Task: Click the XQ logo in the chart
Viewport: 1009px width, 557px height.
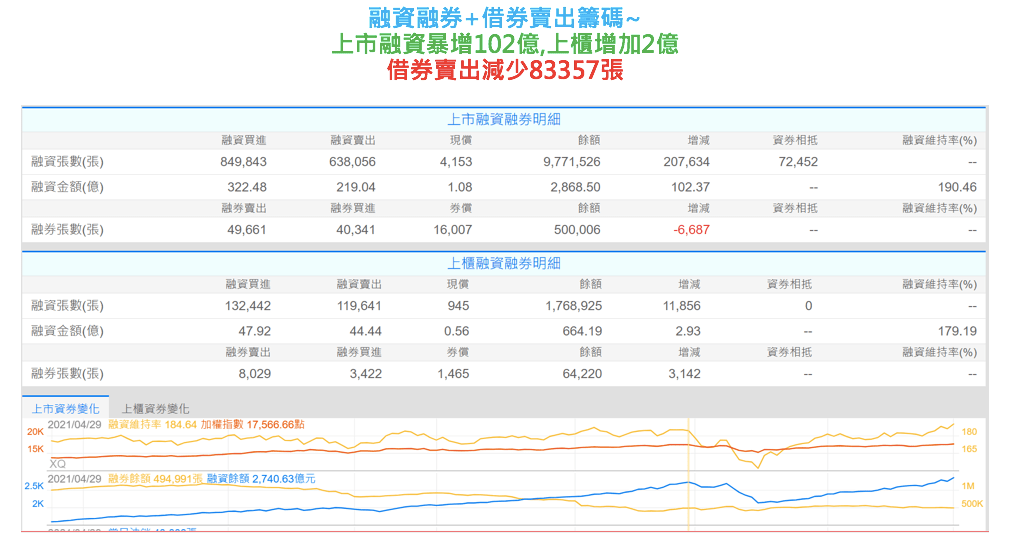Action: point(57,464)
